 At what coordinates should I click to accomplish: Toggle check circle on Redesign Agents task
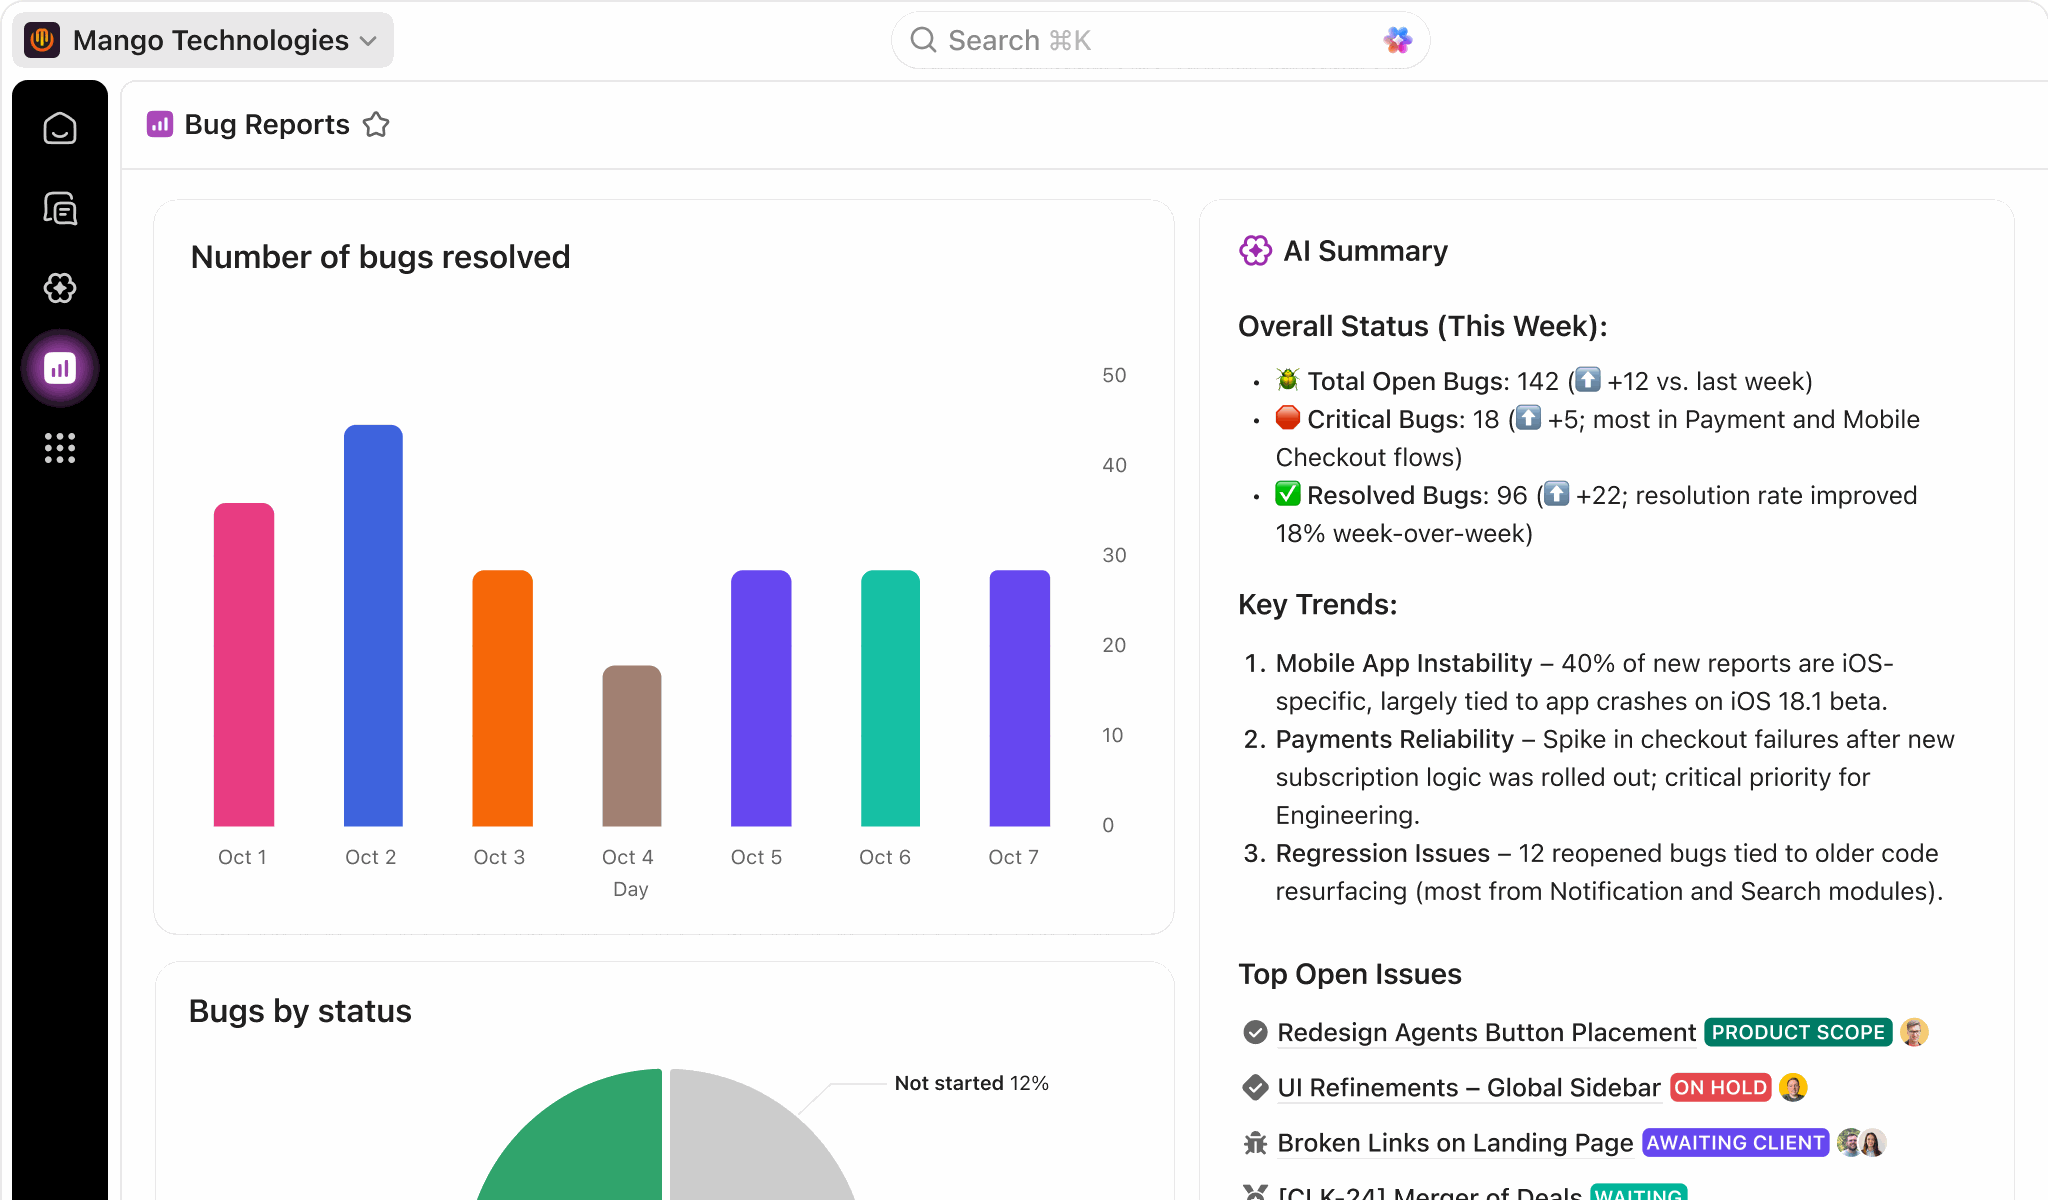(1255, 1032)
